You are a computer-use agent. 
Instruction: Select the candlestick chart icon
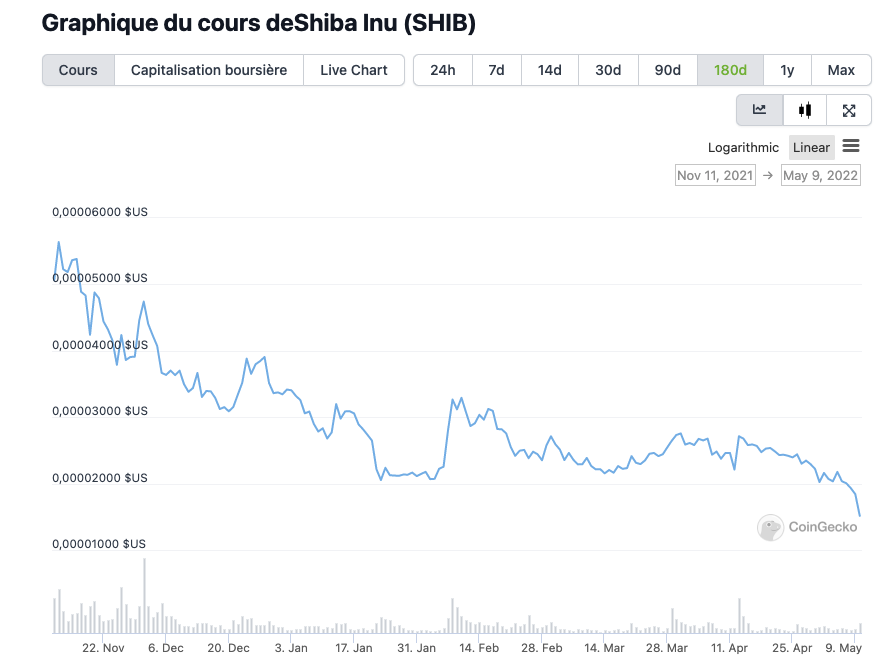click(804, 111)
